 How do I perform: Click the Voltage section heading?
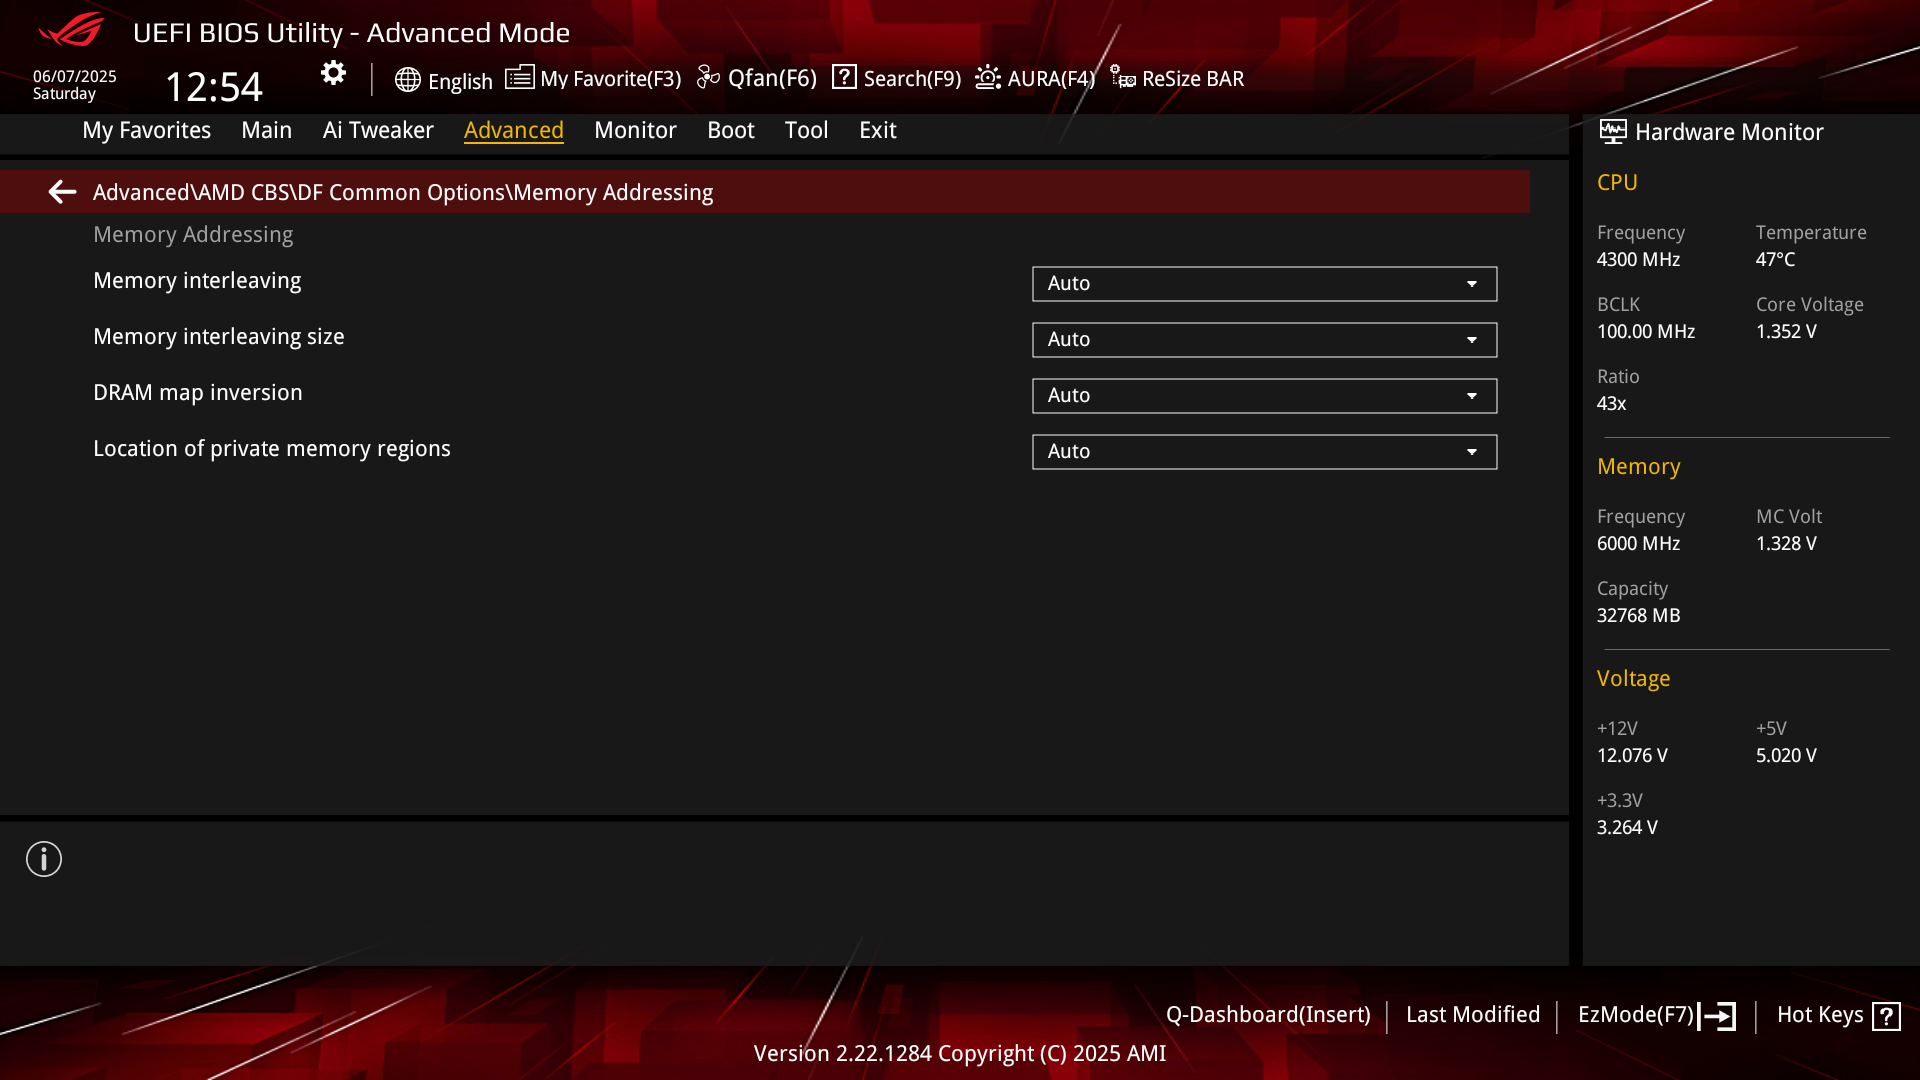1633,678
